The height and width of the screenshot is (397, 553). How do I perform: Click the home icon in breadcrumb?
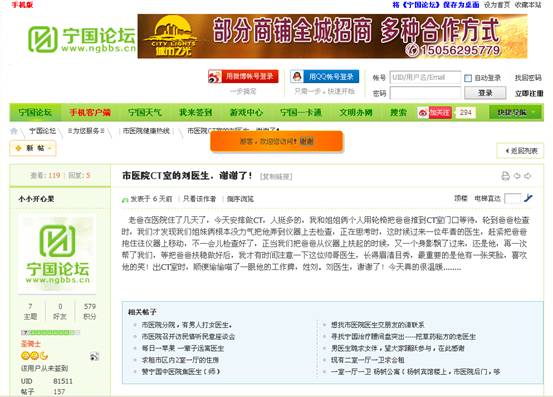(14, 131)
